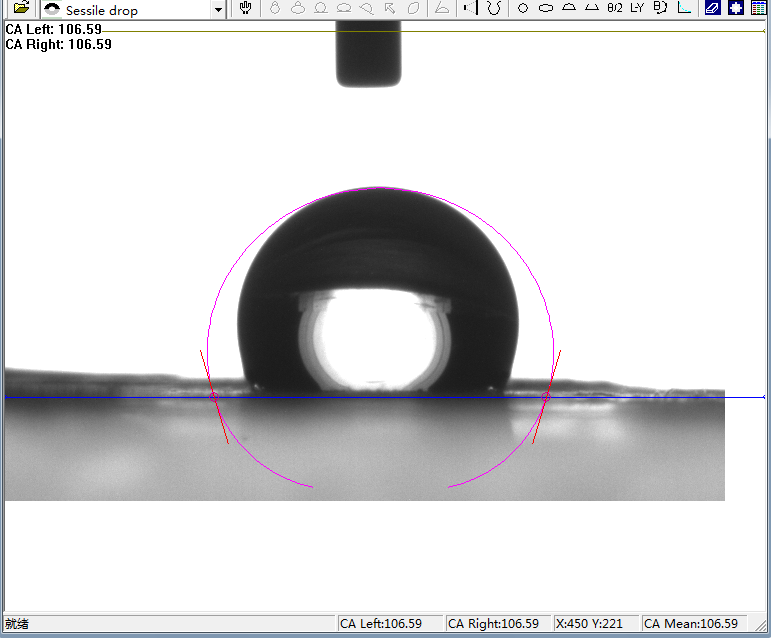Screen dimensions: 771x638
Task: Select the hand pan tool
Action: click(245, 8)
